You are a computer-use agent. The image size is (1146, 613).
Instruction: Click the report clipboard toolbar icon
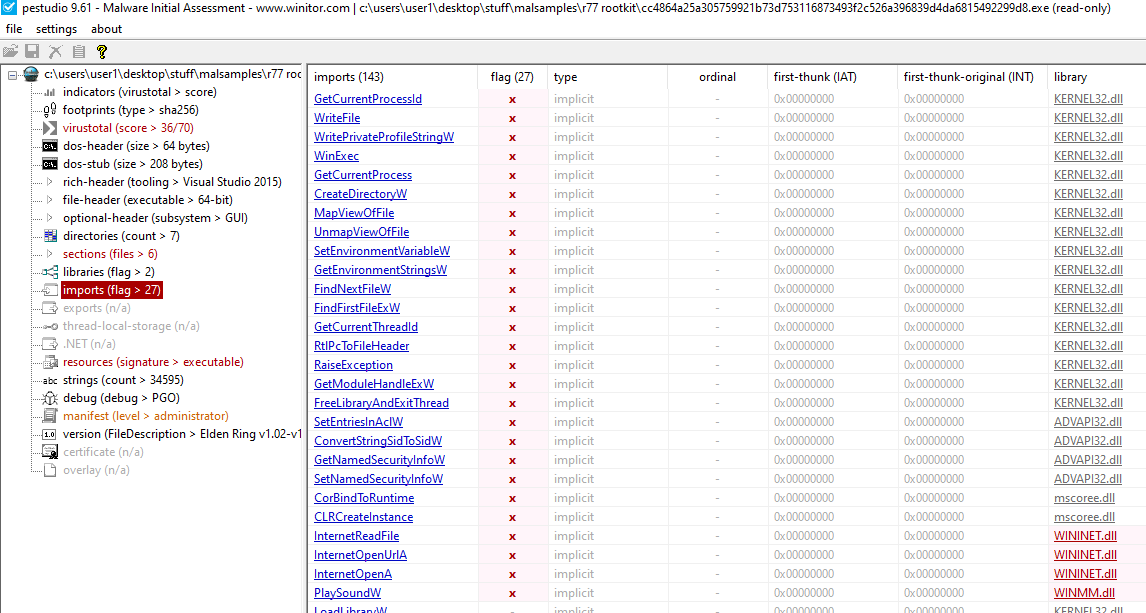click(78, 51)
